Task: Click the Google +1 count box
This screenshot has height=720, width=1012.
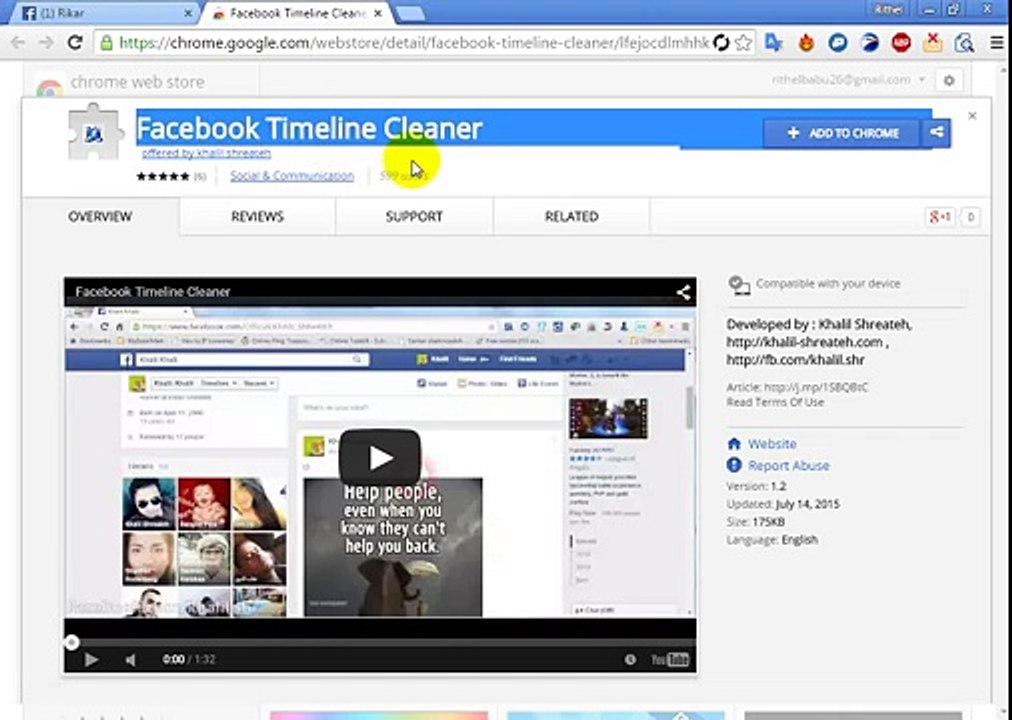Action: coord(970,217)
